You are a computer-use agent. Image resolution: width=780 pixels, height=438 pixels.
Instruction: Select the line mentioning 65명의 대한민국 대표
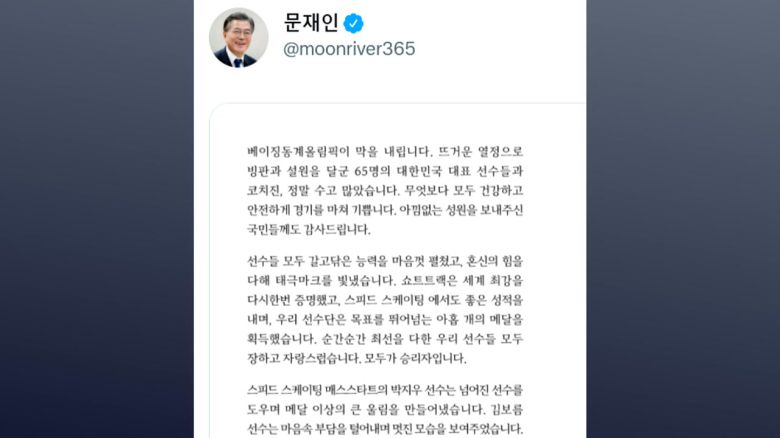(x=385, y=171)
